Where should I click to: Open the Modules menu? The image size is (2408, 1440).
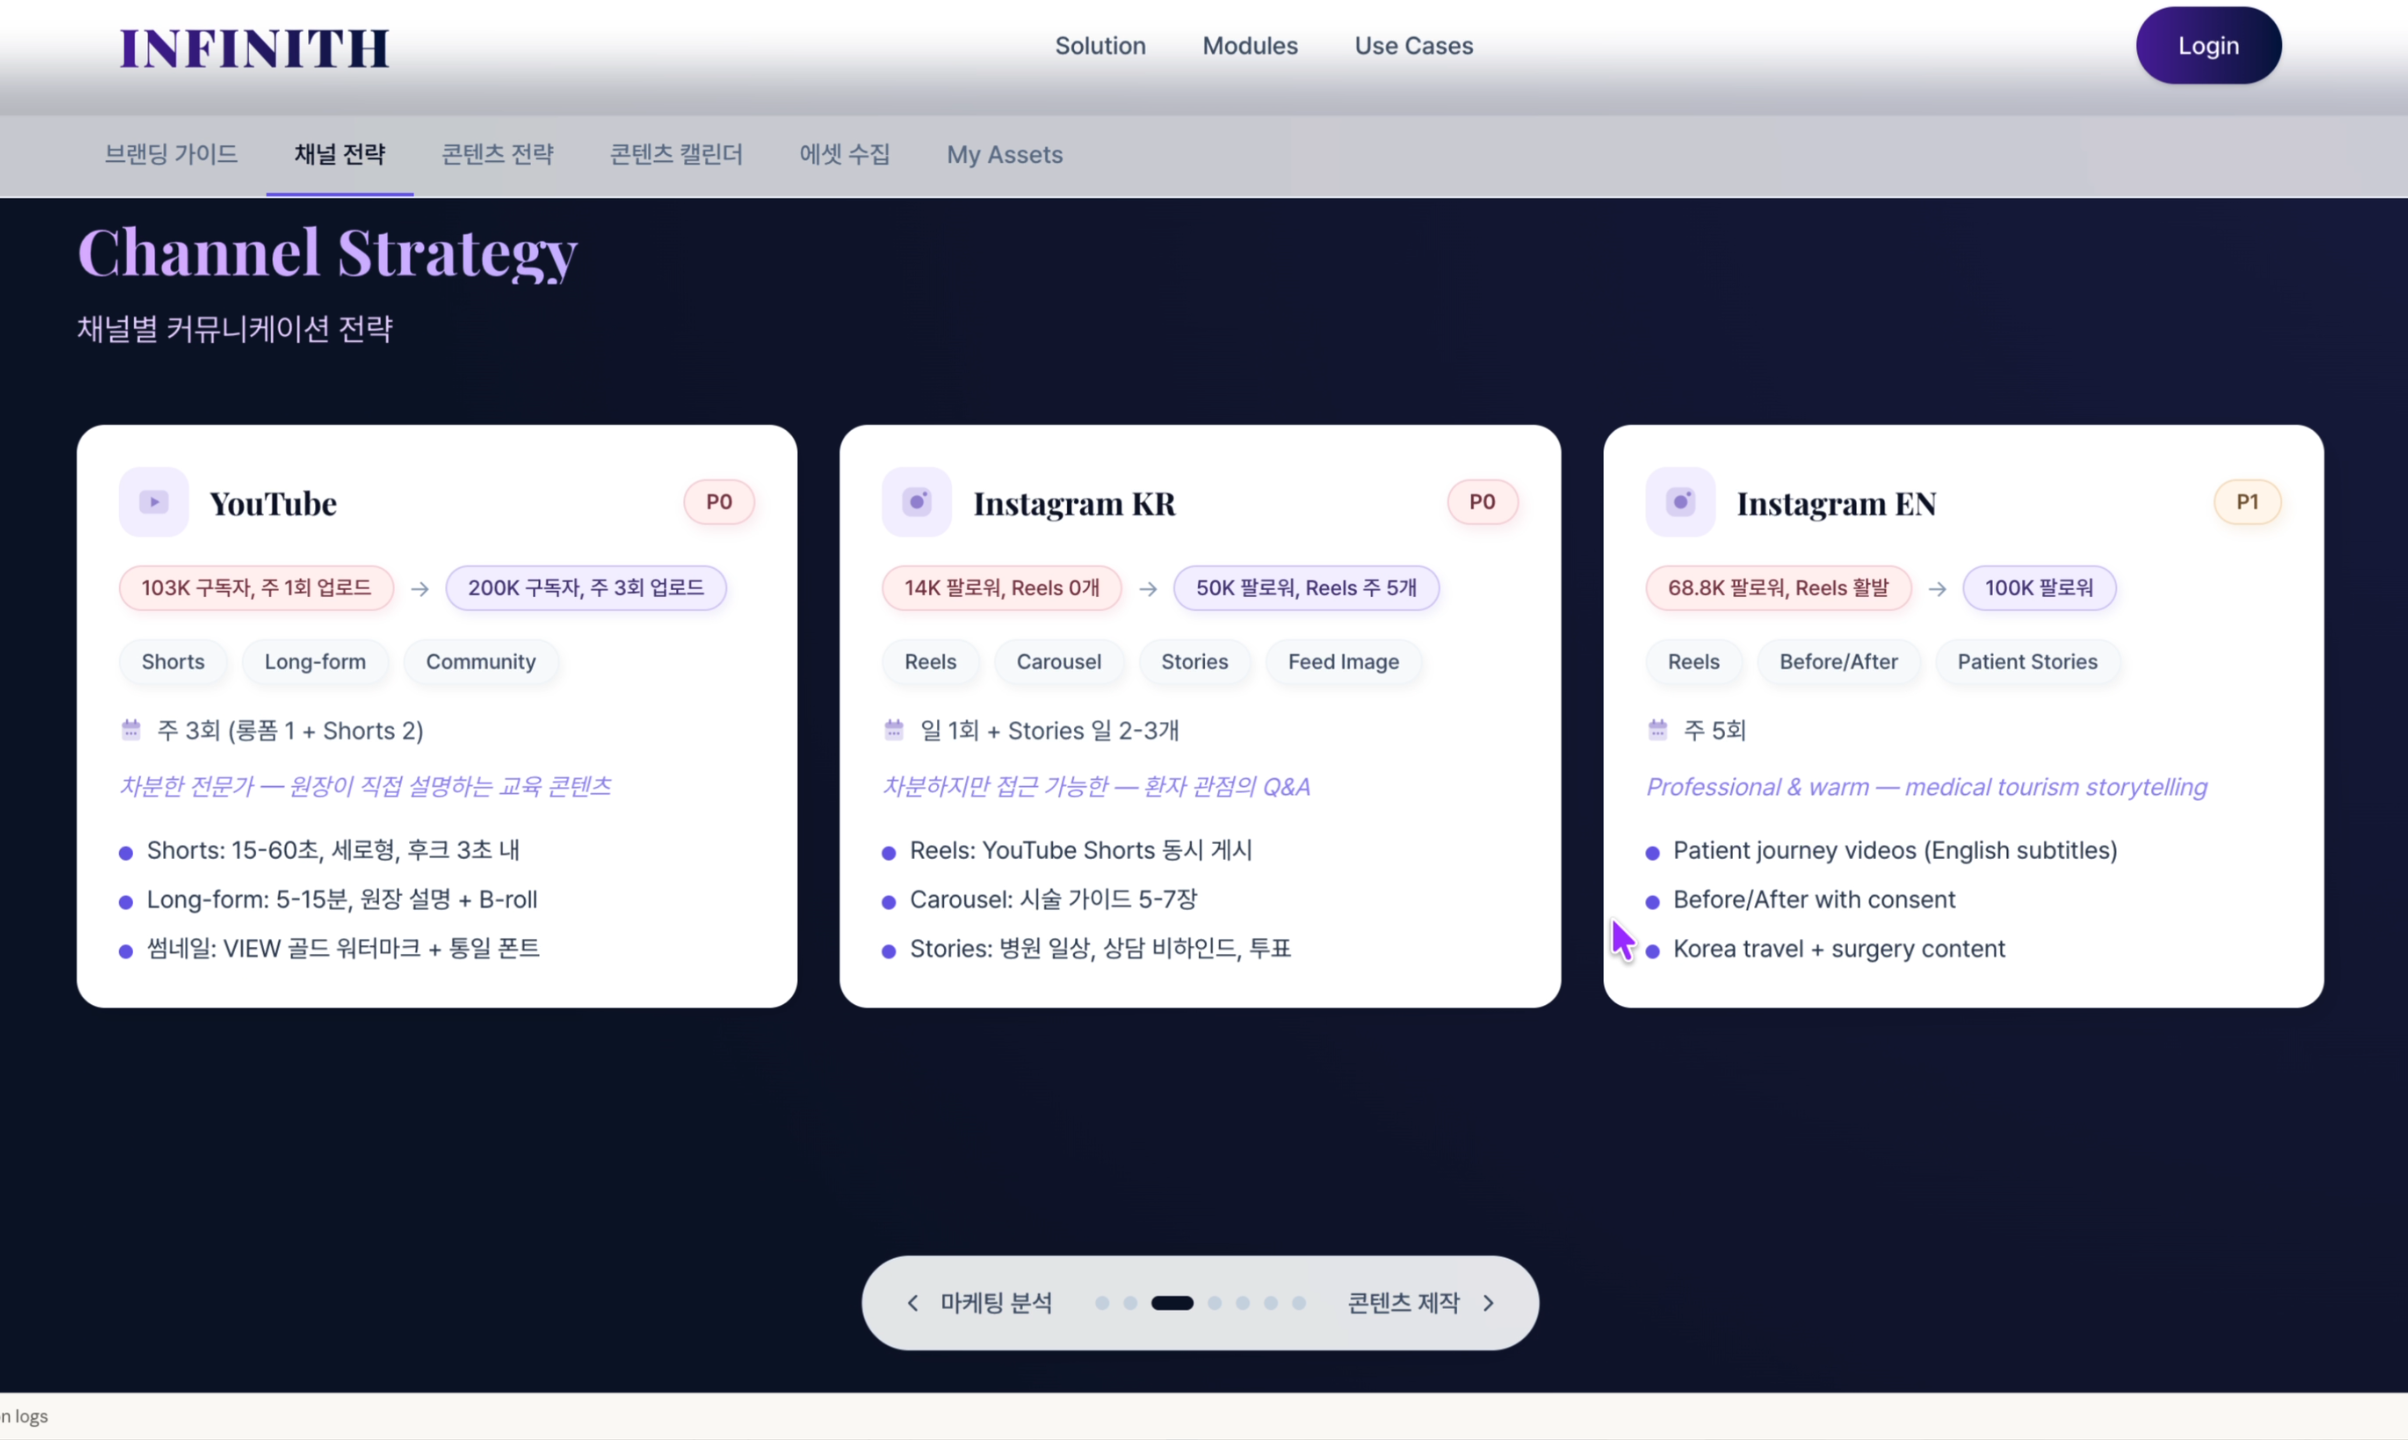tap(1249, 46)
